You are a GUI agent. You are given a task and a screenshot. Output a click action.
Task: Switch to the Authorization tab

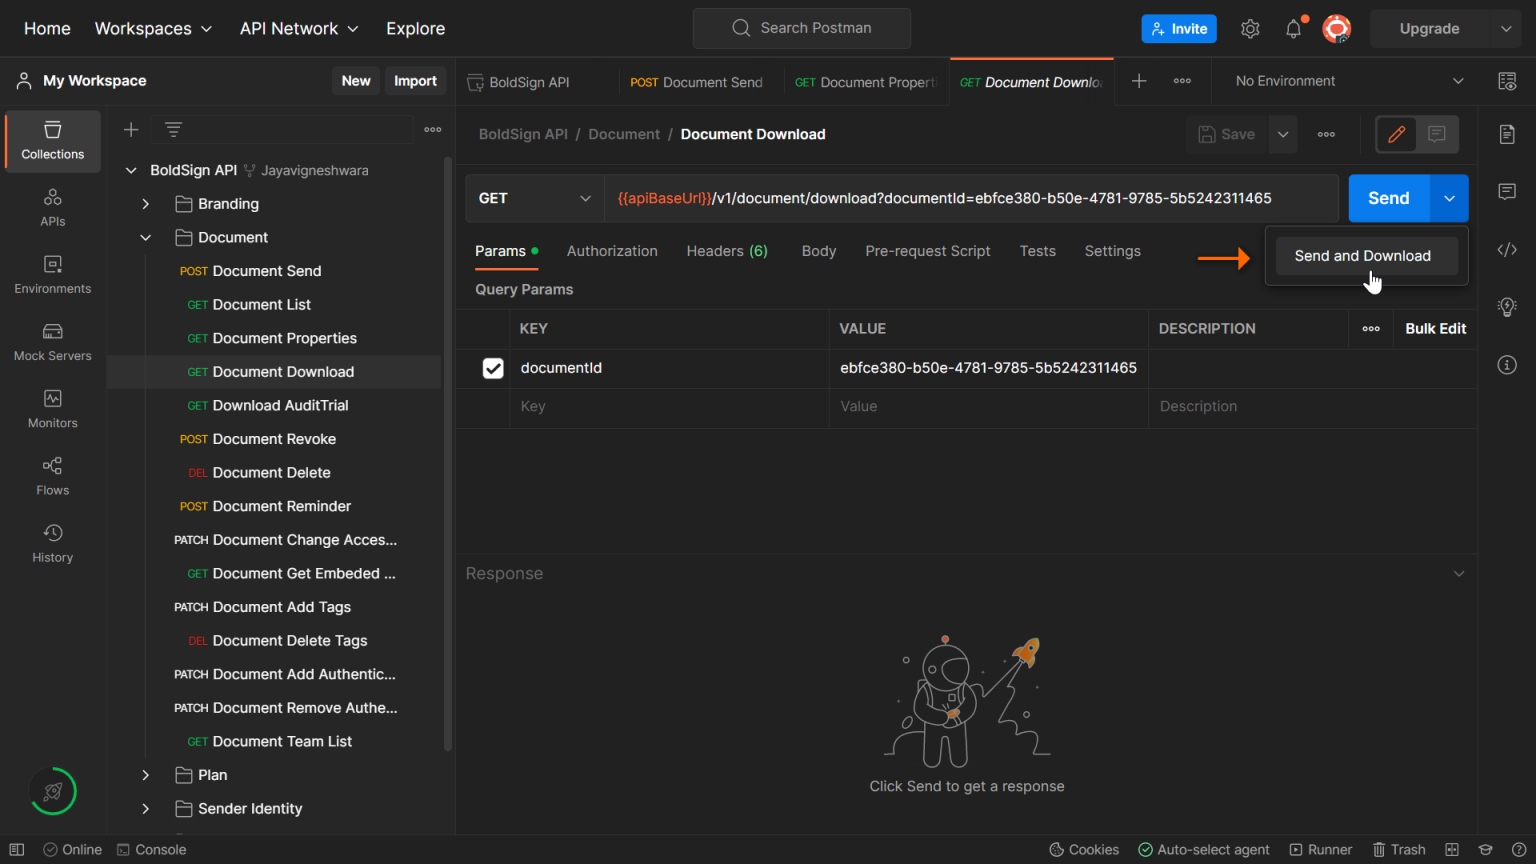(612, 251)
